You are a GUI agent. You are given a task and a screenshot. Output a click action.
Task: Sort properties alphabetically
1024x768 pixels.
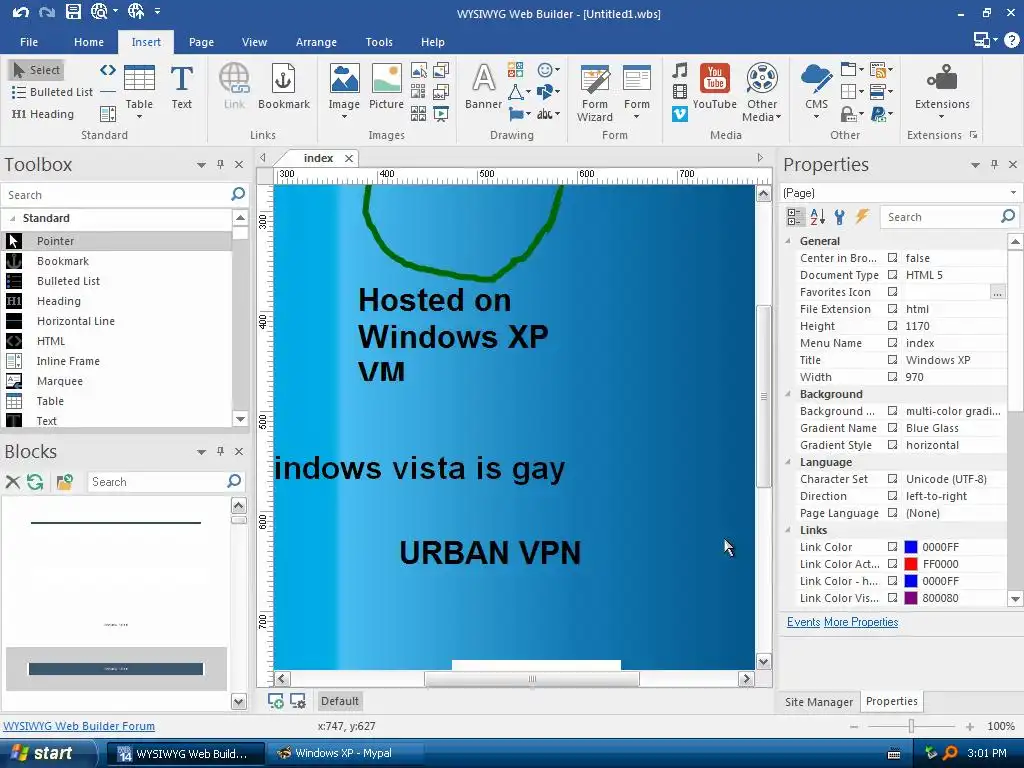818,217
